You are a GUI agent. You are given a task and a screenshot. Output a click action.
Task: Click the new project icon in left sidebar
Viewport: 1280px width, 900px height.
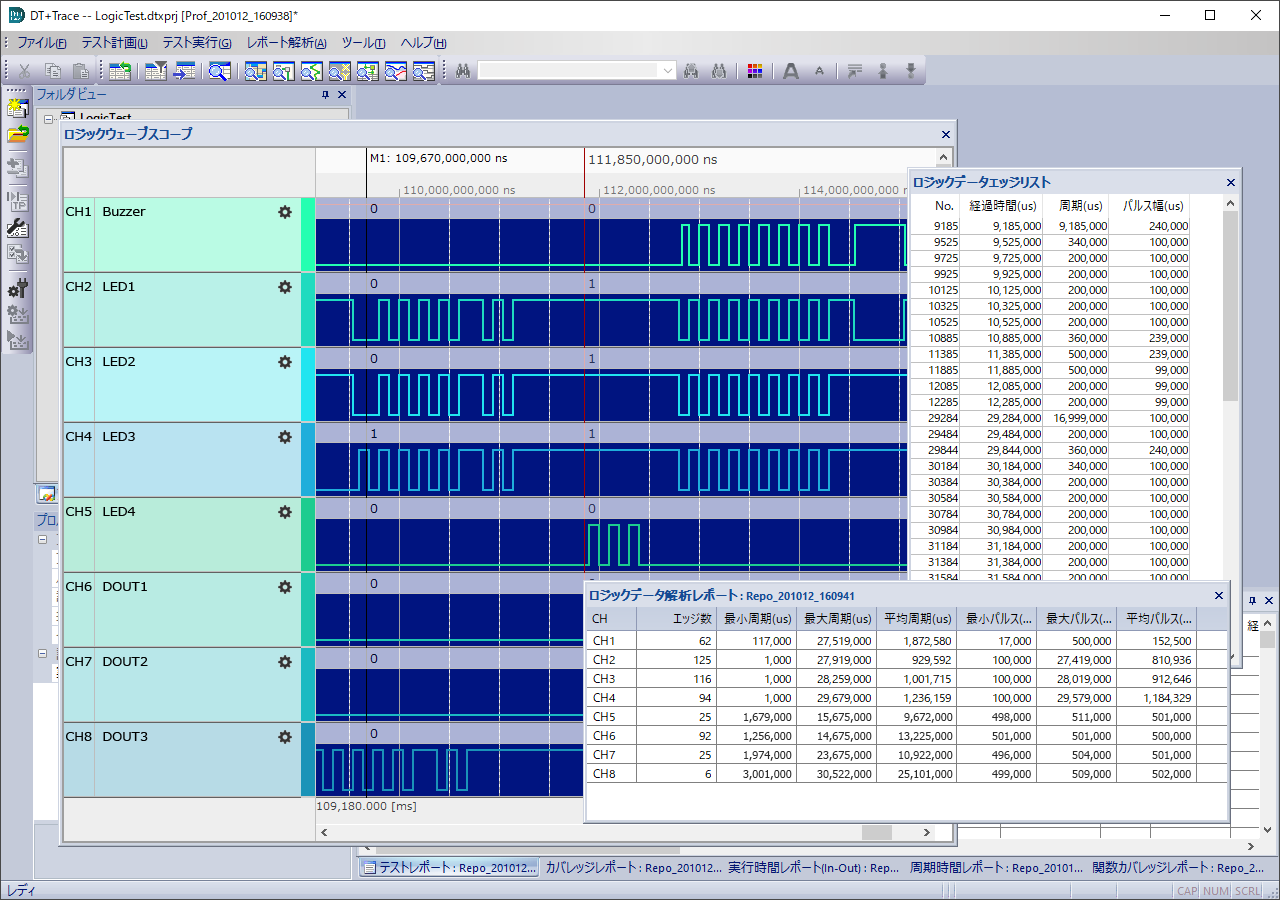(17, 108)
